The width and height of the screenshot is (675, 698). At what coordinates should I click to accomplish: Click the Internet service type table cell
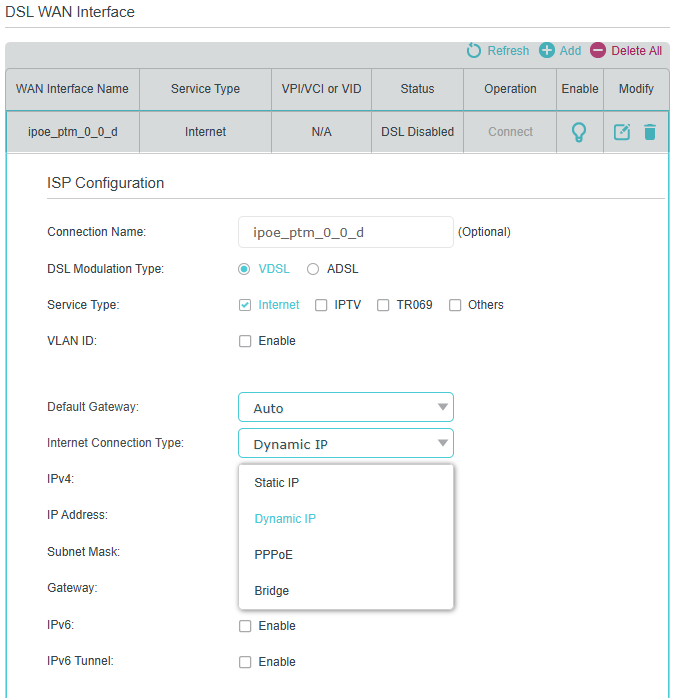coord(205,132)
